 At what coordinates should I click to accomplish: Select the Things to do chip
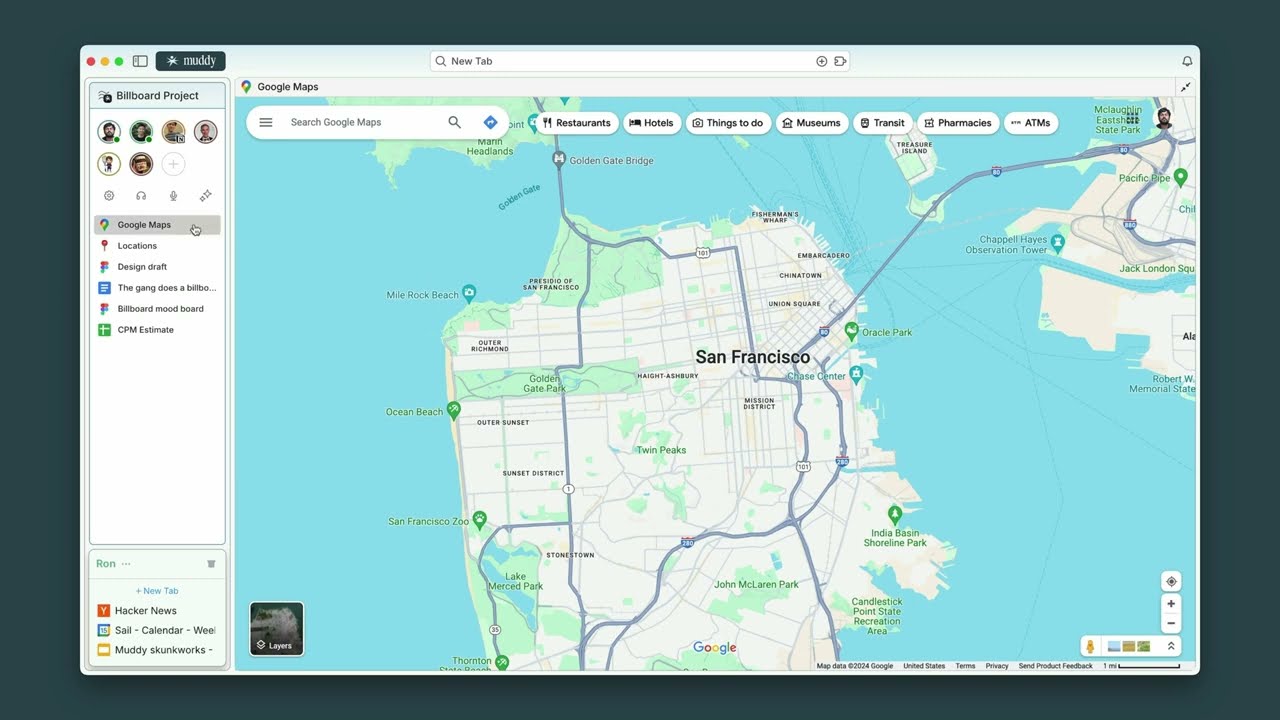(x=728, y=123)
